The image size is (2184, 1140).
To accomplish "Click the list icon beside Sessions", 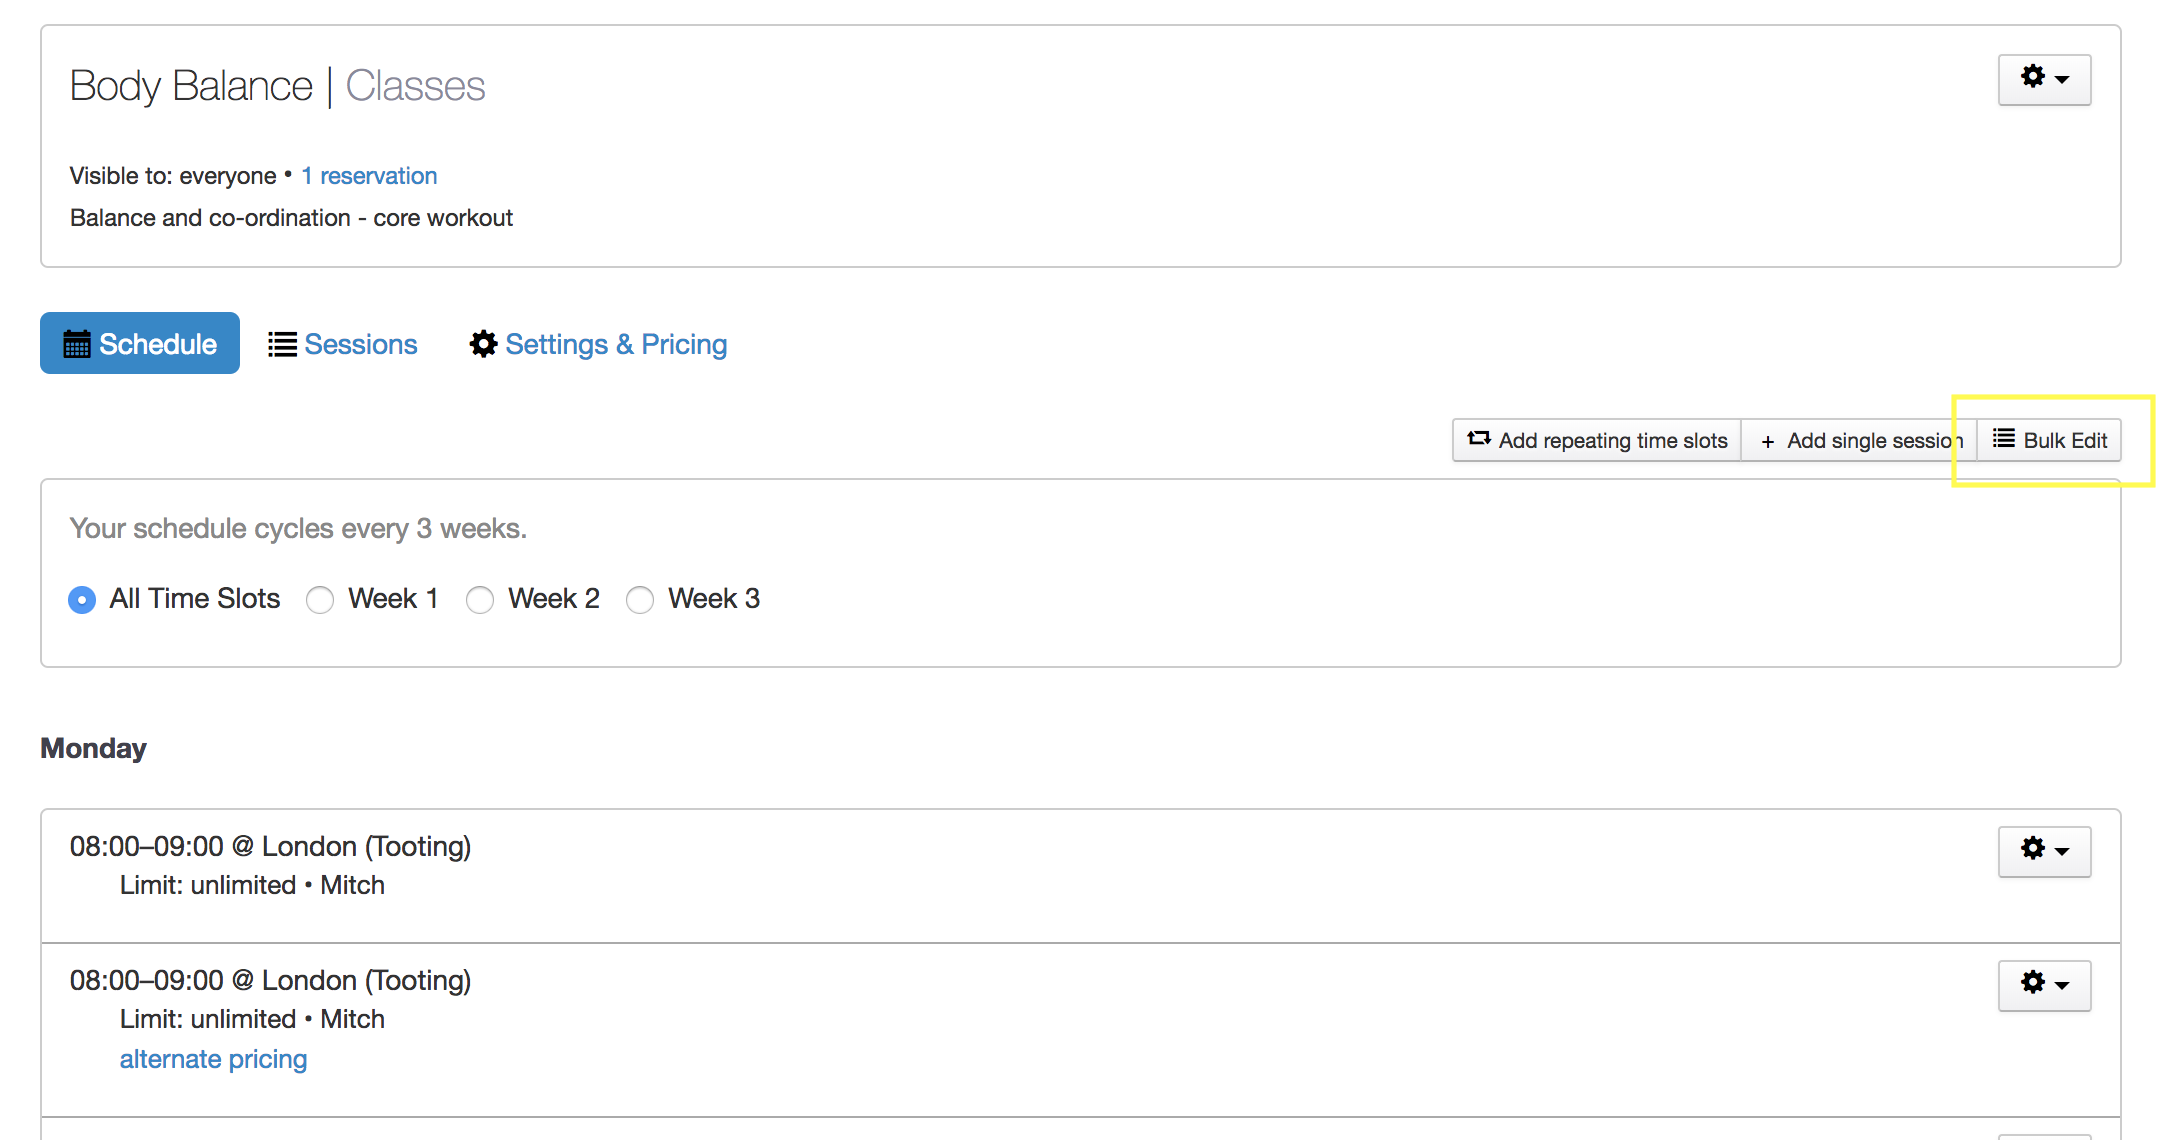I will (282, 345).
